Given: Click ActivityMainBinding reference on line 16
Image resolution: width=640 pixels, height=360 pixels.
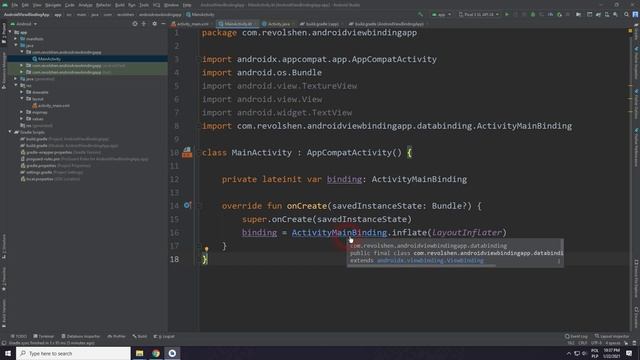Looking at the screenshot, I should click(x=339, y=232).
